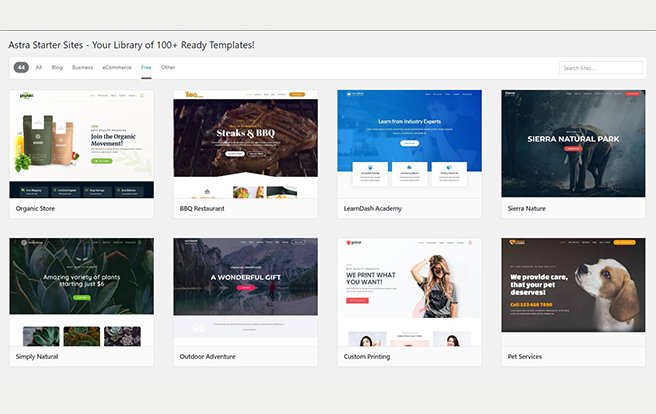656x414 pixels.
Task: Select the All filter tab
Action: coord(39,68)
